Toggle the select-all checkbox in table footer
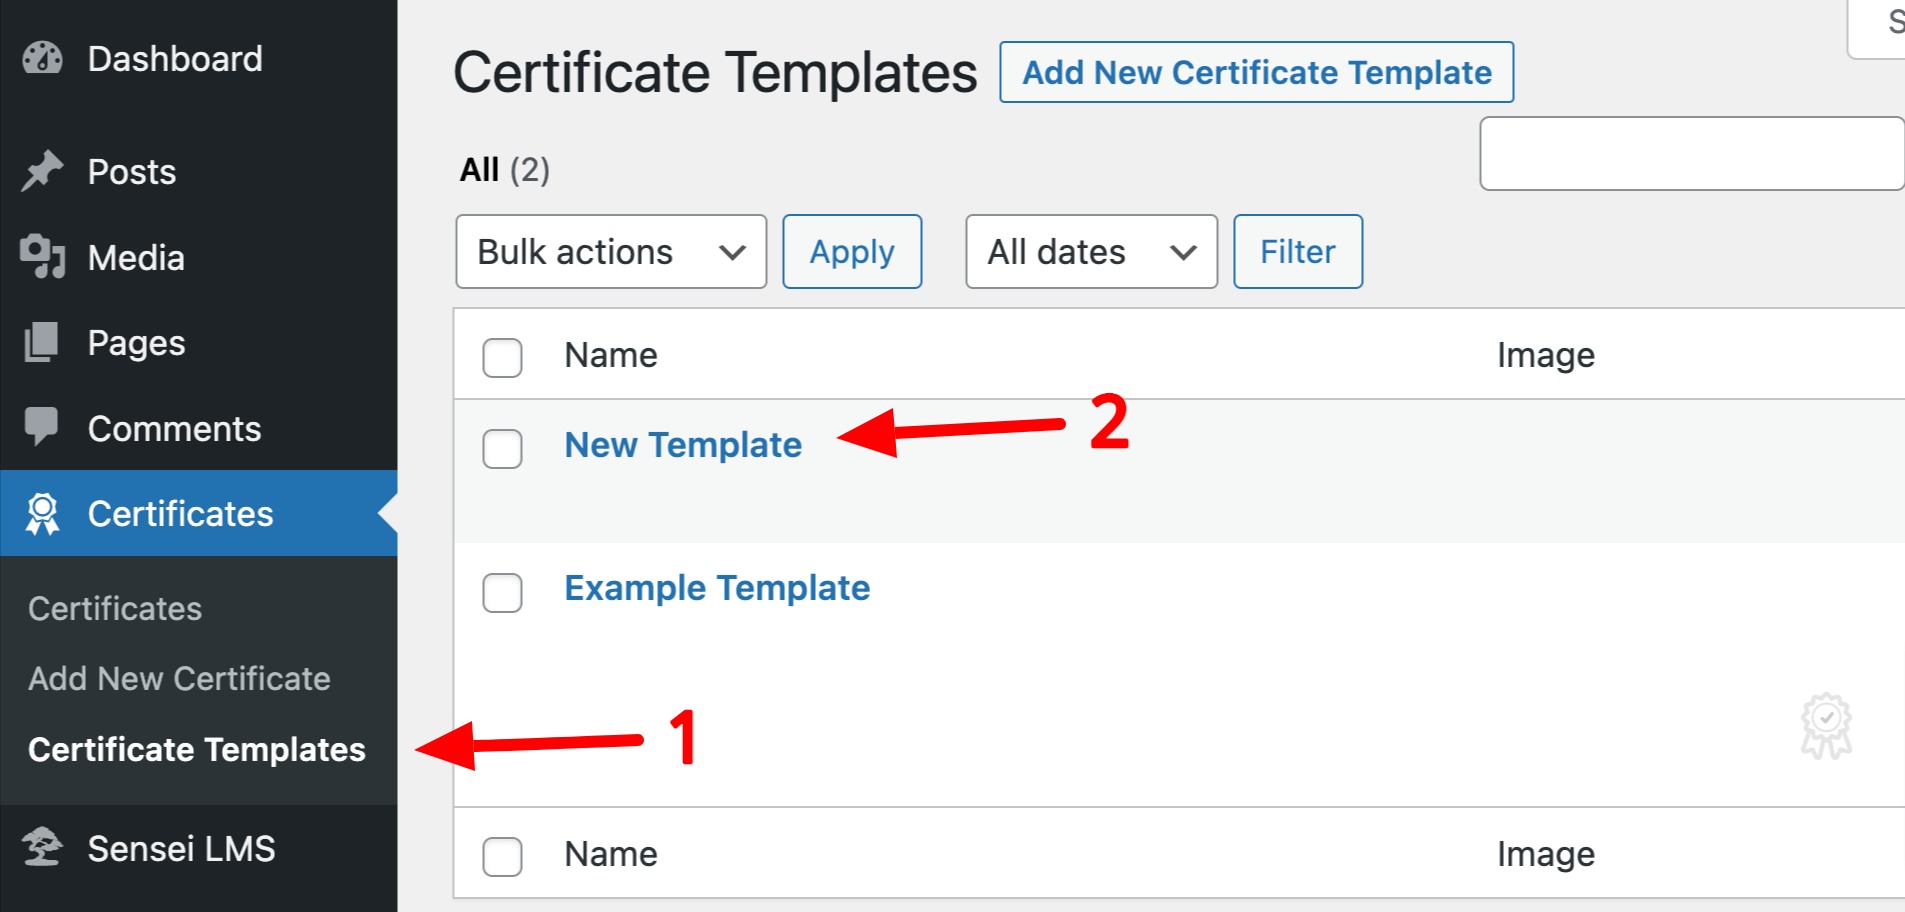Viewport: 1905px width, 912px height. pyautogui.click(x=502, y=856)
